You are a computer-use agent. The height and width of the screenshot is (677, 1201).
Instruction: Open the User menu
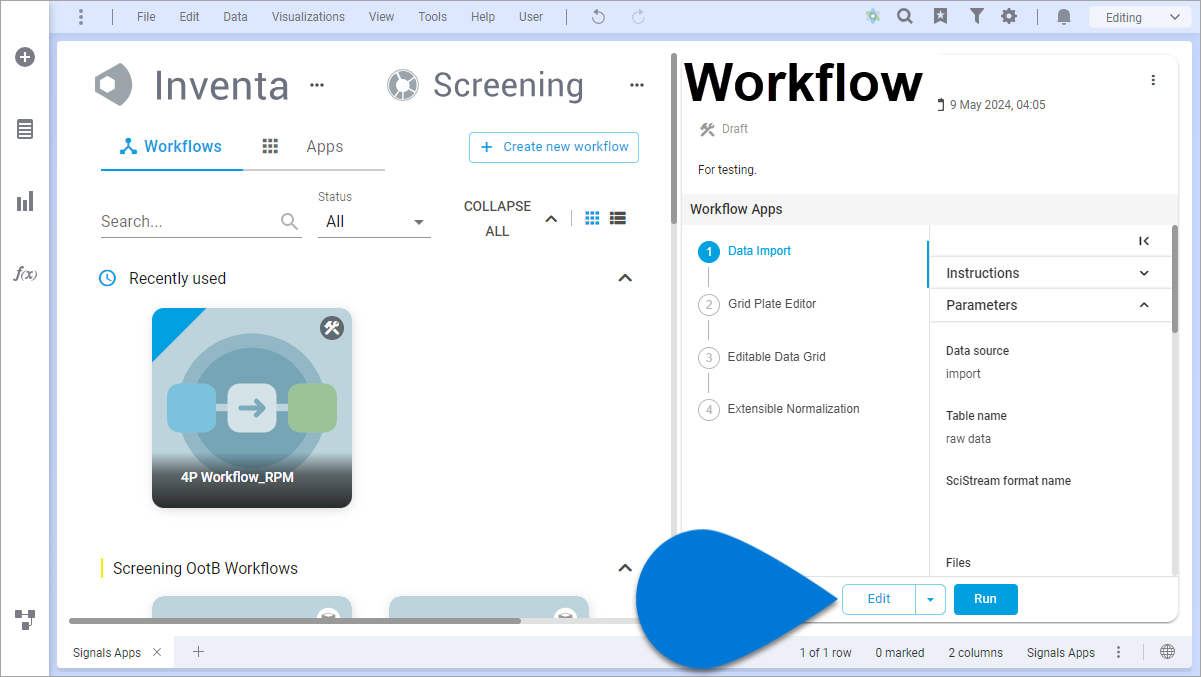531,17
